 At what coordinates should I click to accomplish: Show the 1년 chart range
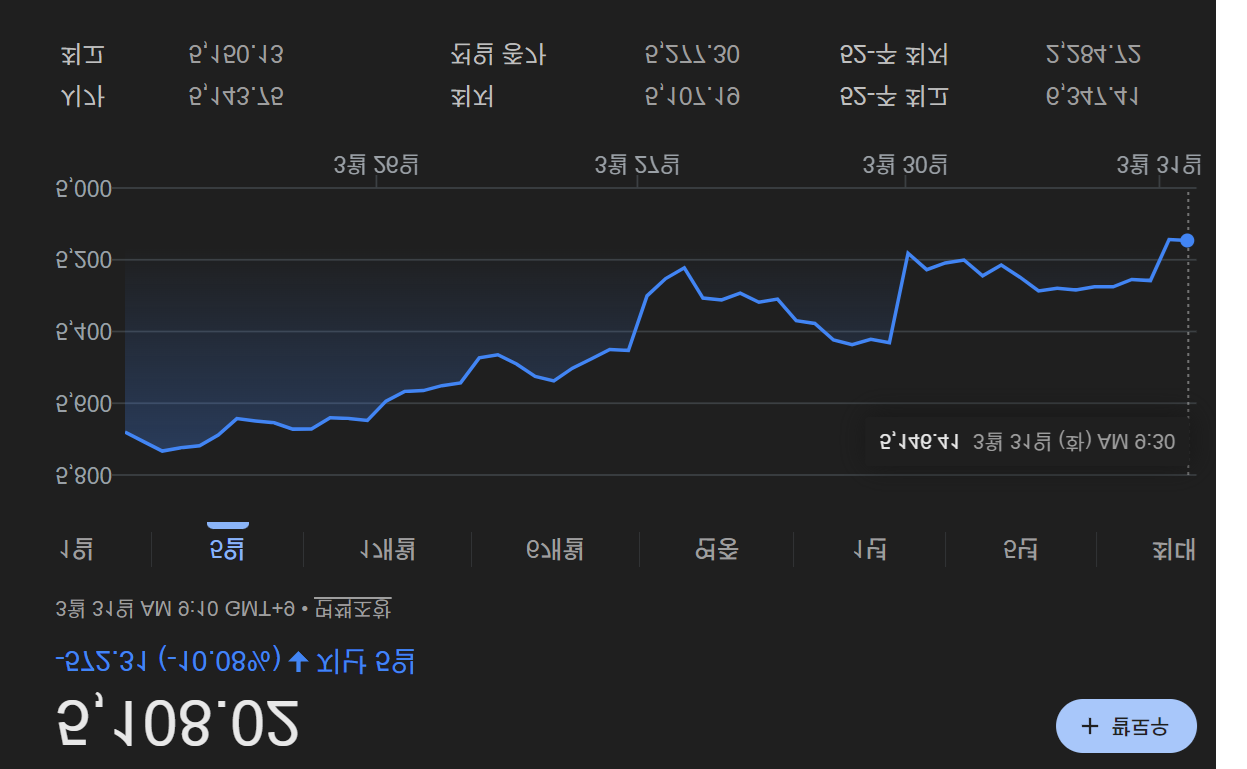pyautogui.click(x=869, y=549)
